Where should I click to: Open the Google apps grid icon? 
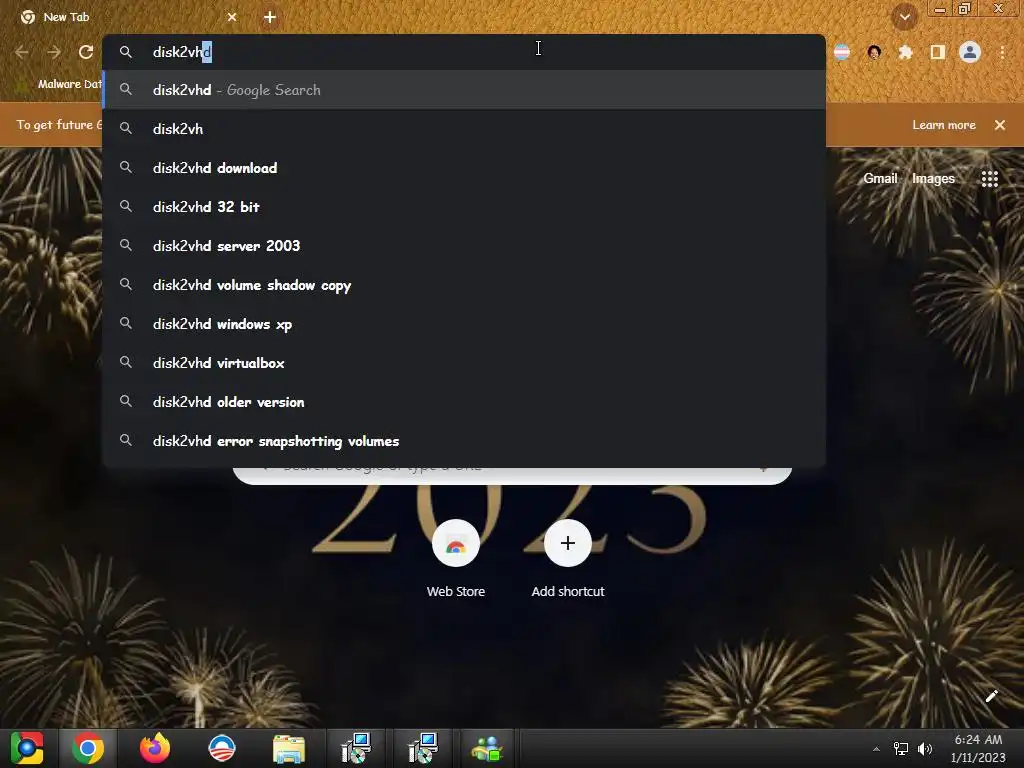coord(990,178)
